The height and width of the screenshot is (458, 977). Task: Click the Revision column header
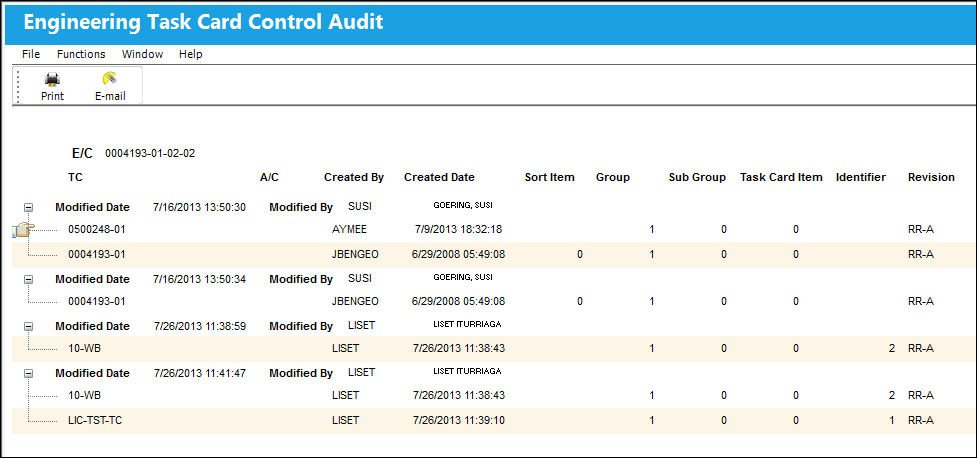tap(931, 178)
